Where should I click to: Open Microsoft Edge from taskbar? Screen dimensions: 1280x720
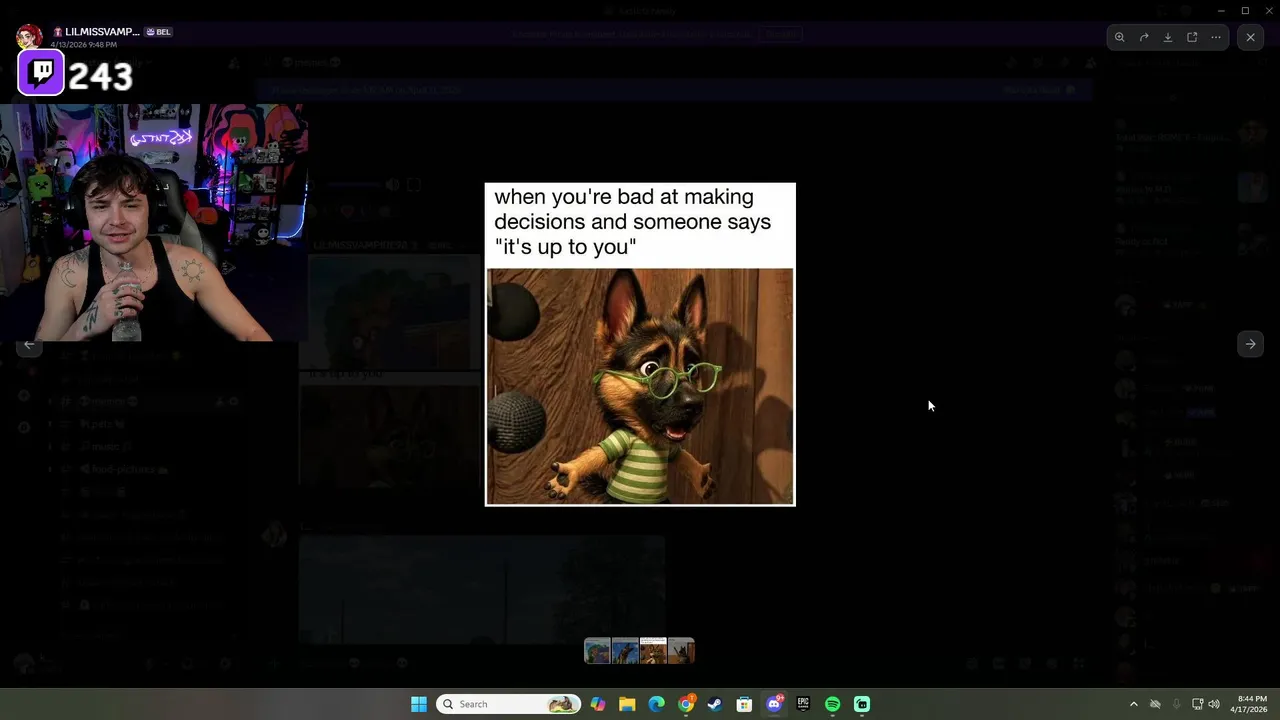[x=656, y=704]
